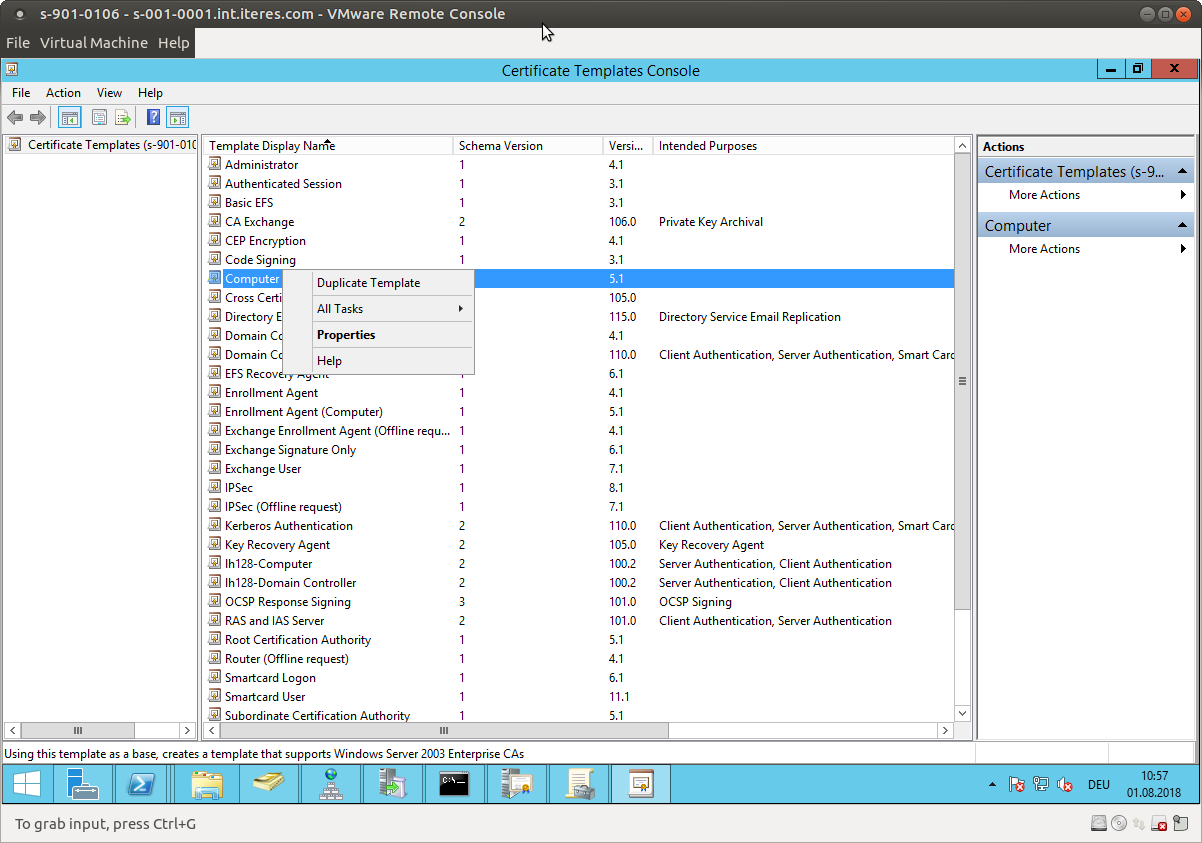
Task: Click the globe network diagram taskbar icon
Action: coord(331,785)
